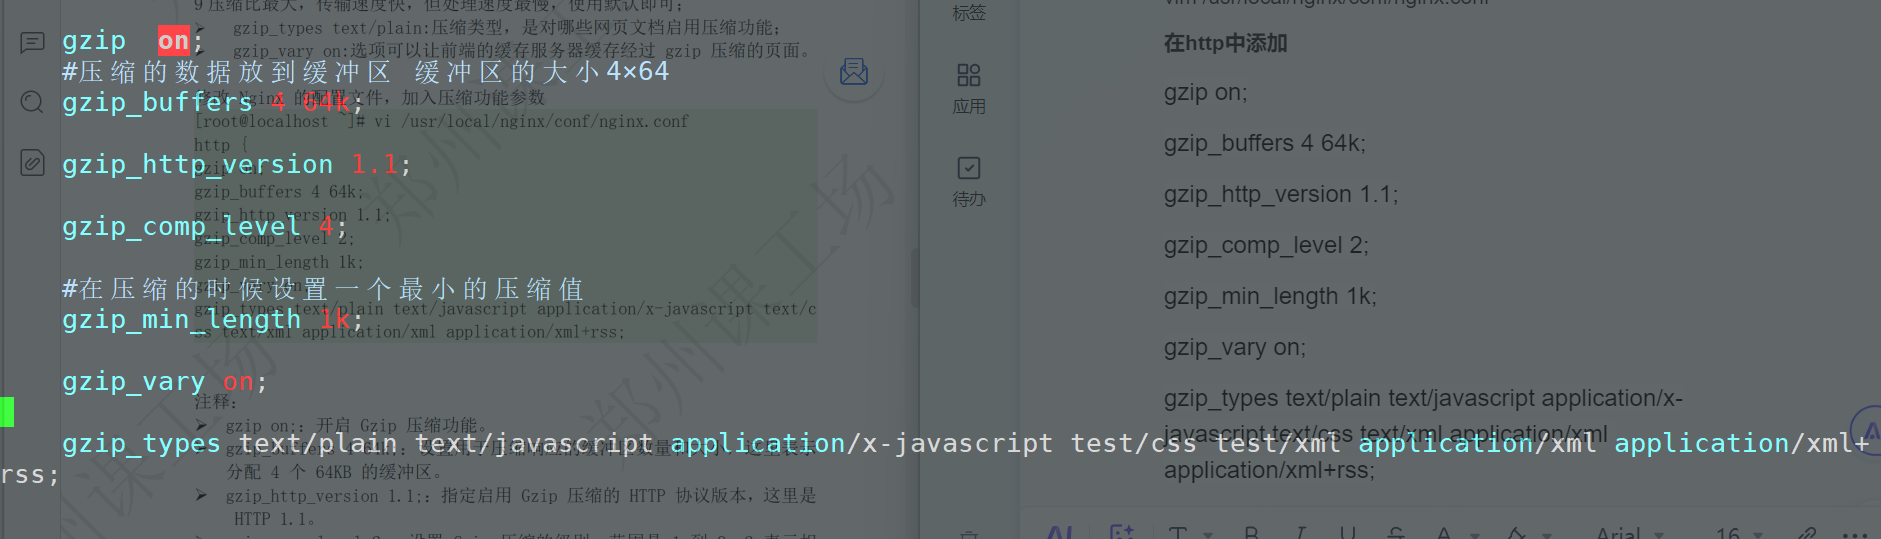This screenshot has width=1881, height=539.
Task: Click 'gzip_http_version' in the terminal overlay
Action: tap(197, 164)
